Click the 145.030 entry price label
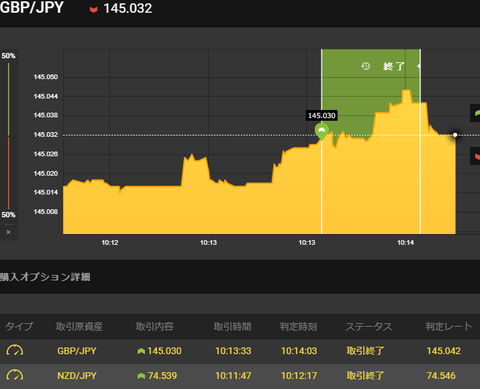Screen dimensions: 480x389 coord(322,116)
